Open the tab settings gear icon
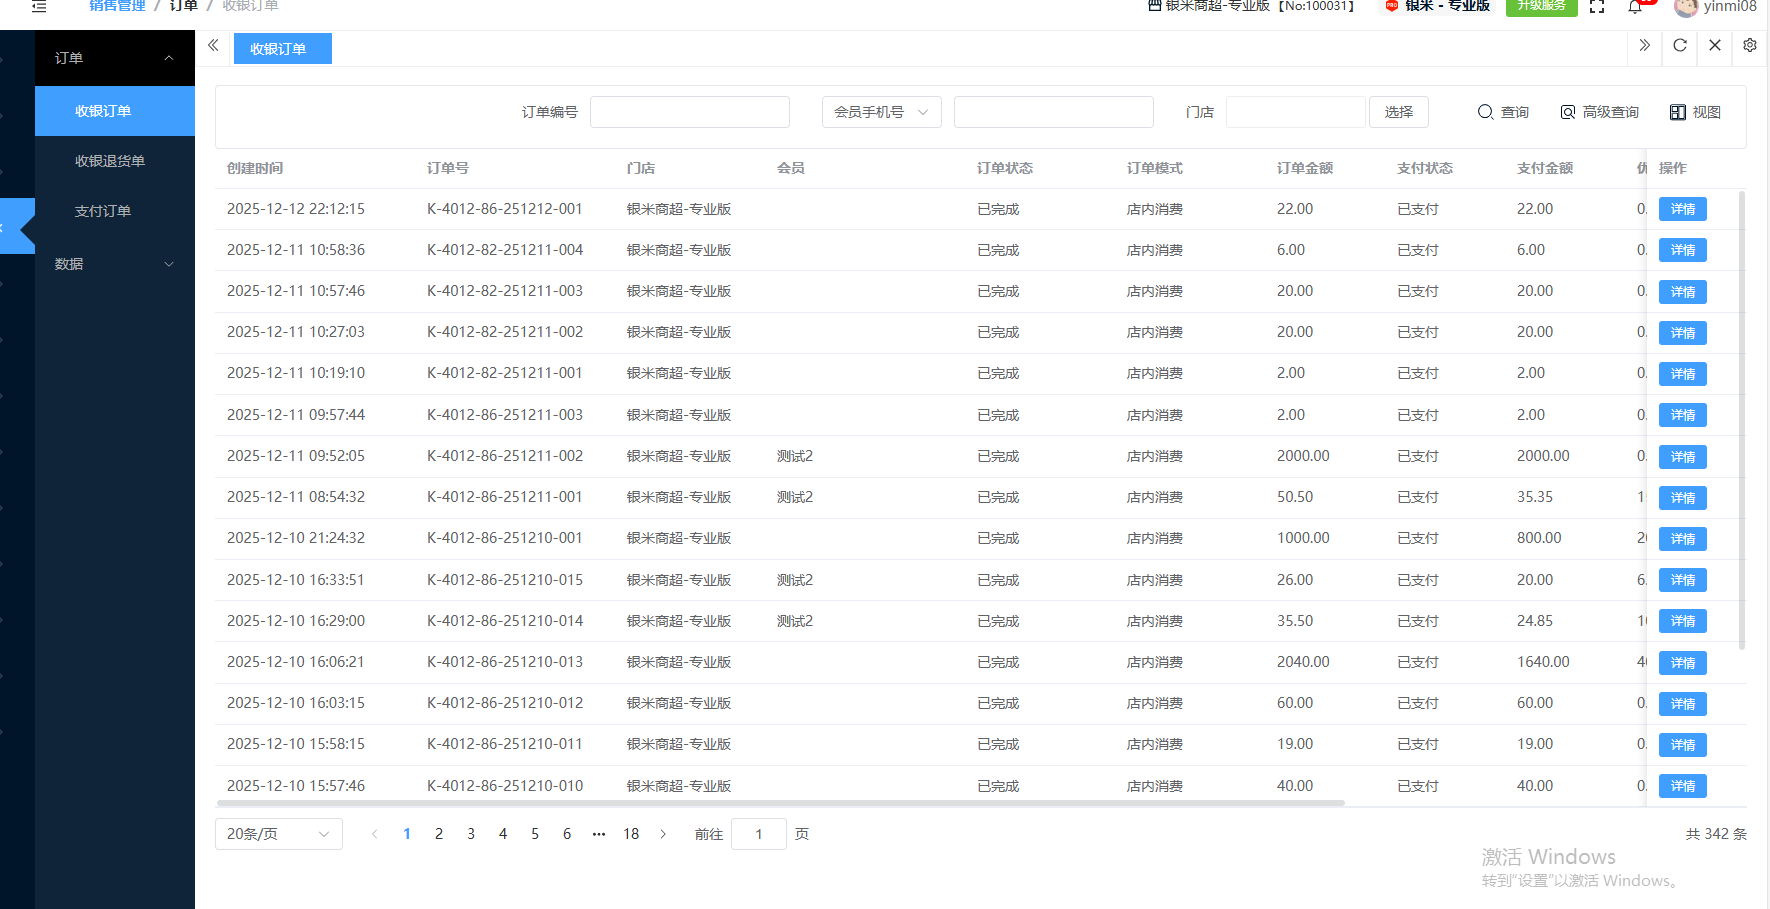Screen dimensions: 1770x909 pyautogui.click(x=1749, y=45)
